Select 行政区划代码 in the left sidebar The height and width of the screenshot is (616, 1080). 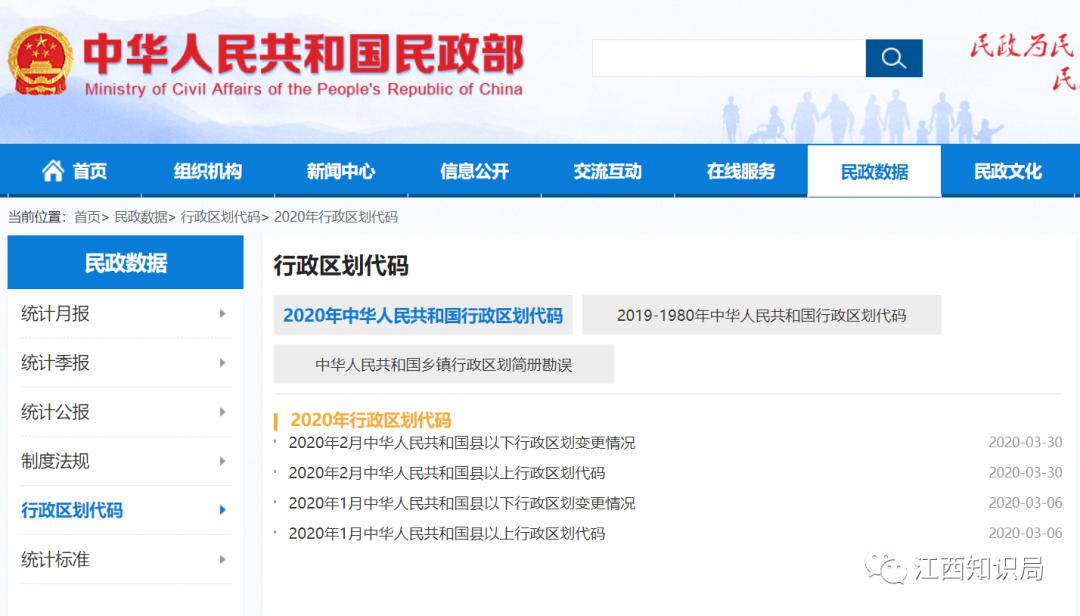tap(72, 510)
